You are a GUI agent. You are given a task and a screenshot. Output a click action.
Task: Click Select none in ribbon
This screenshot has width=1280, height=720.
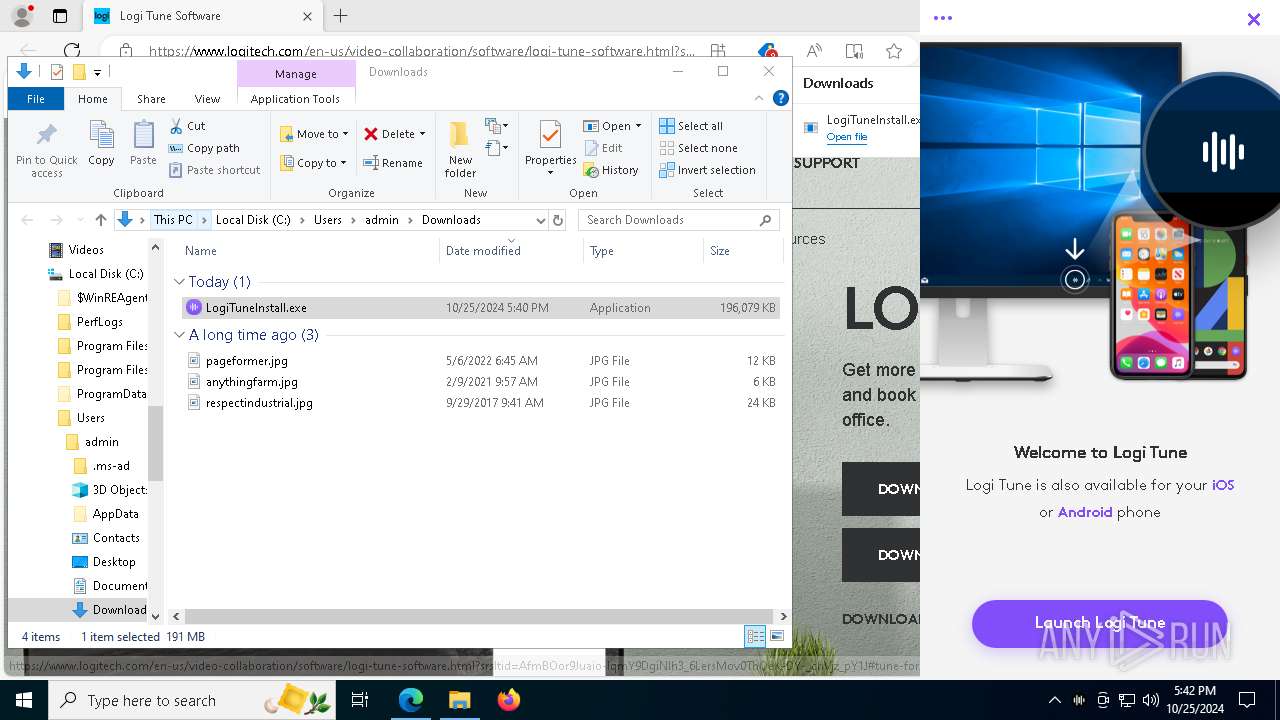(698, 148)
